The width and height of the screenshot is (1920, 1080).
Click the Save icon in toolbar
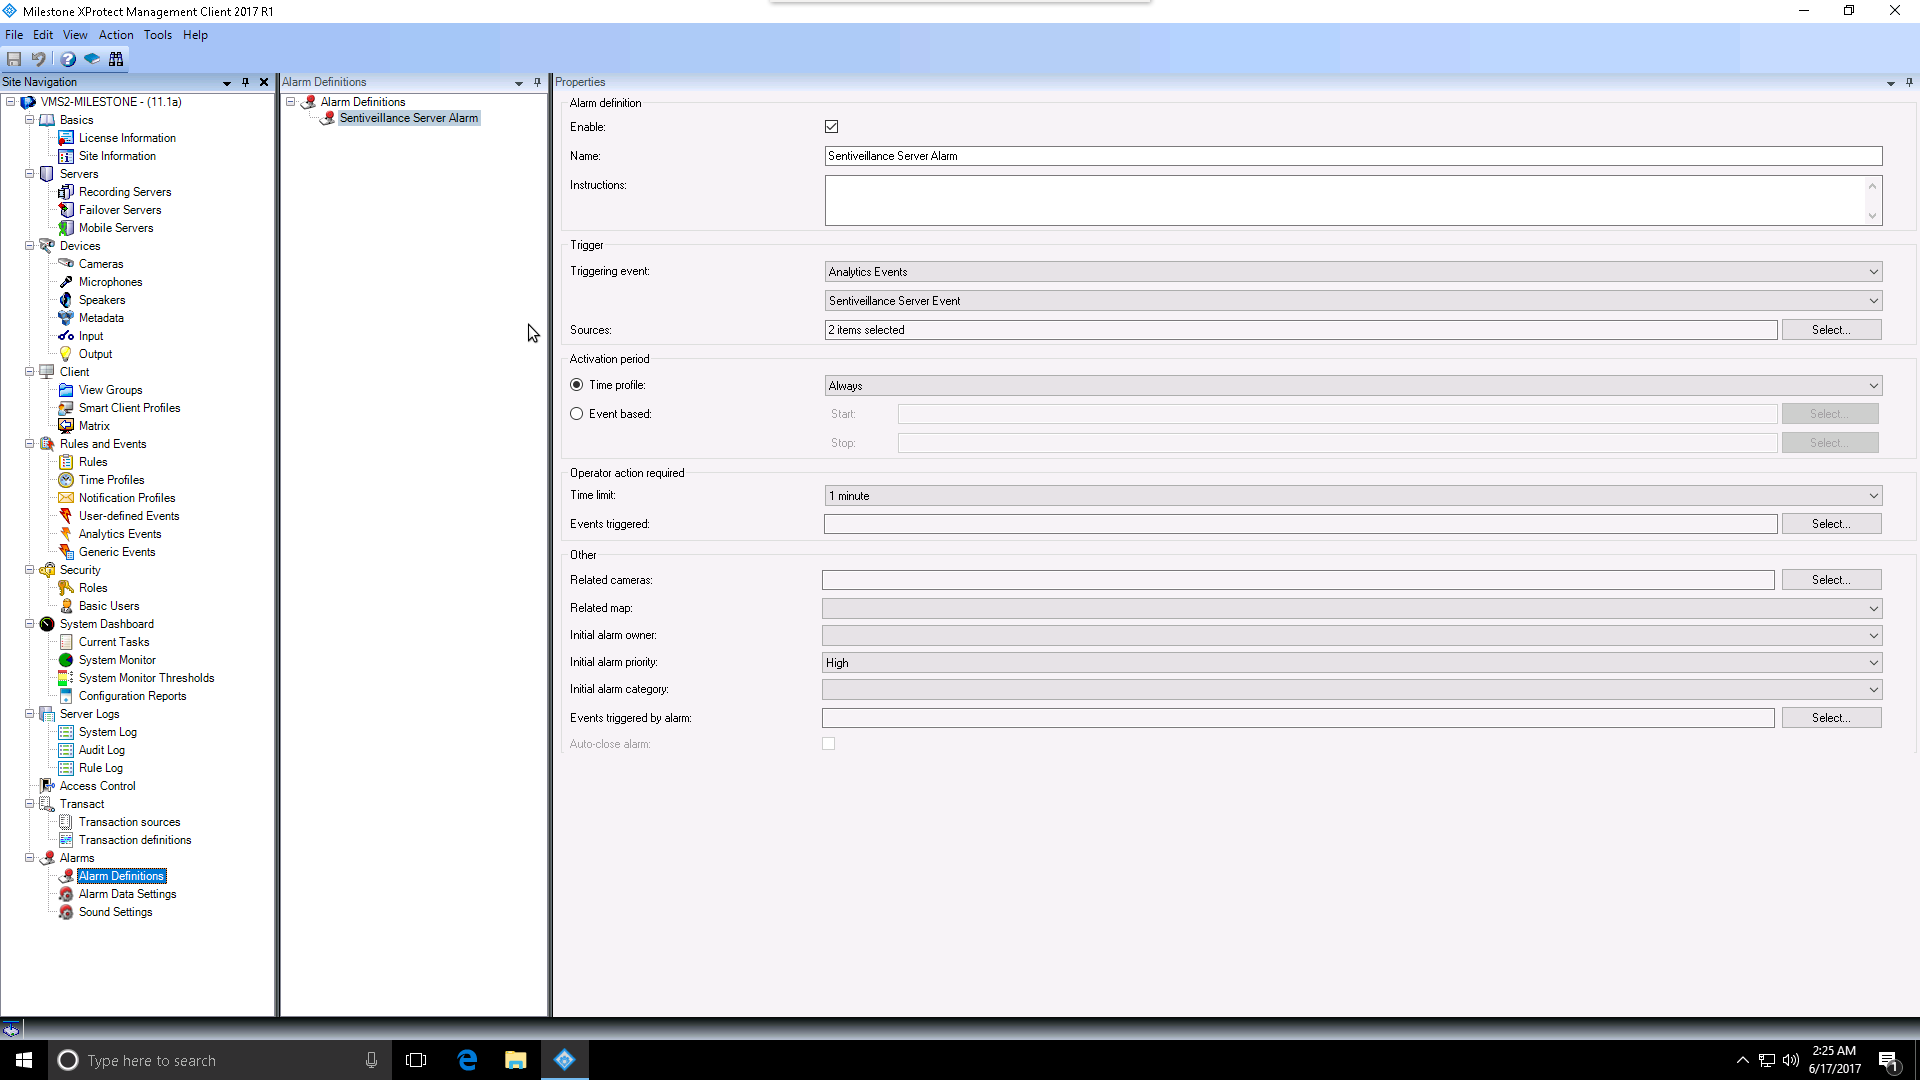(x=14, y=59)
